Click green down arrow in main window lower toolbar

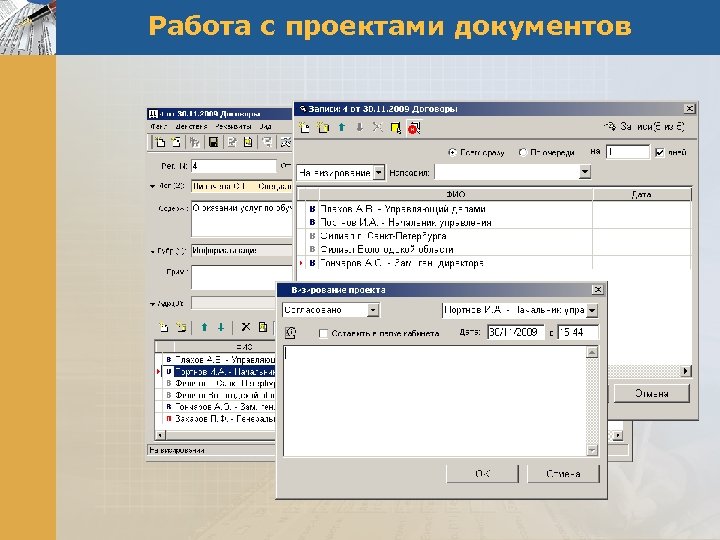(x=221, y=327)
